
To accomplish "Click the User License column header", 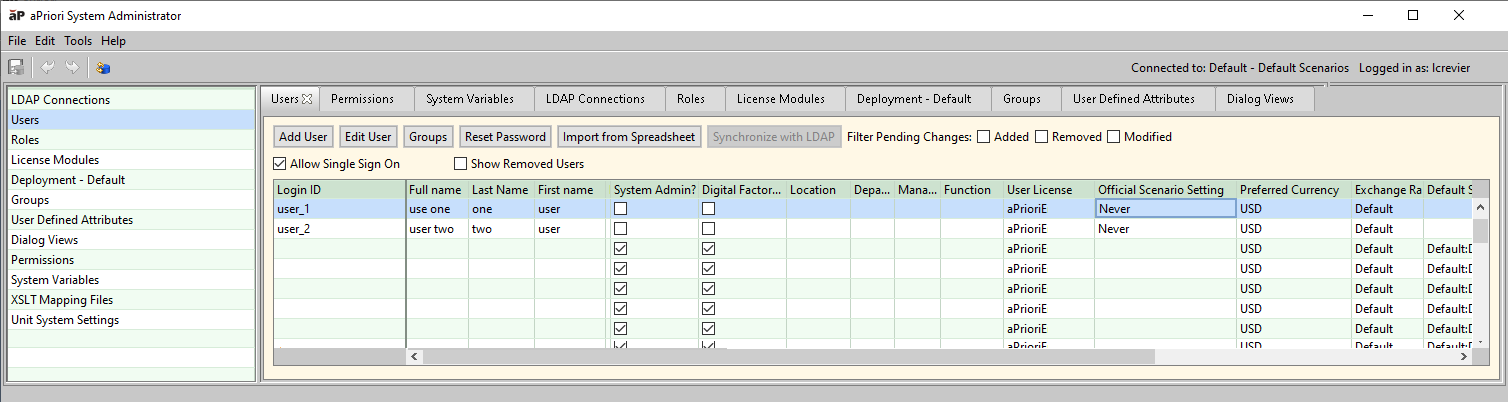I will point(1049,190).
